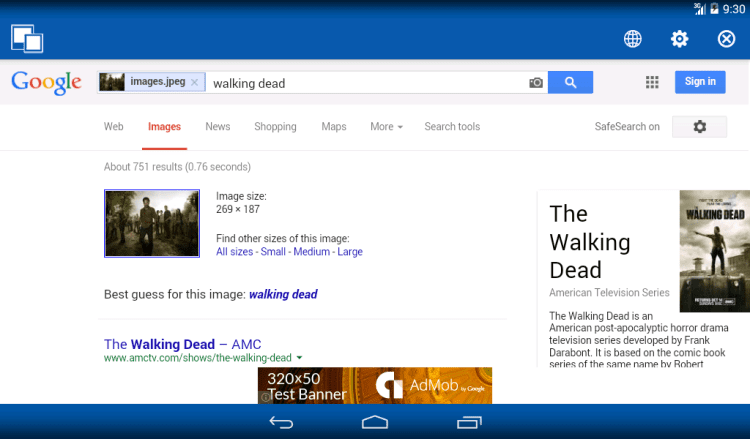Click the blue magnifier search button

pos(570,82)
